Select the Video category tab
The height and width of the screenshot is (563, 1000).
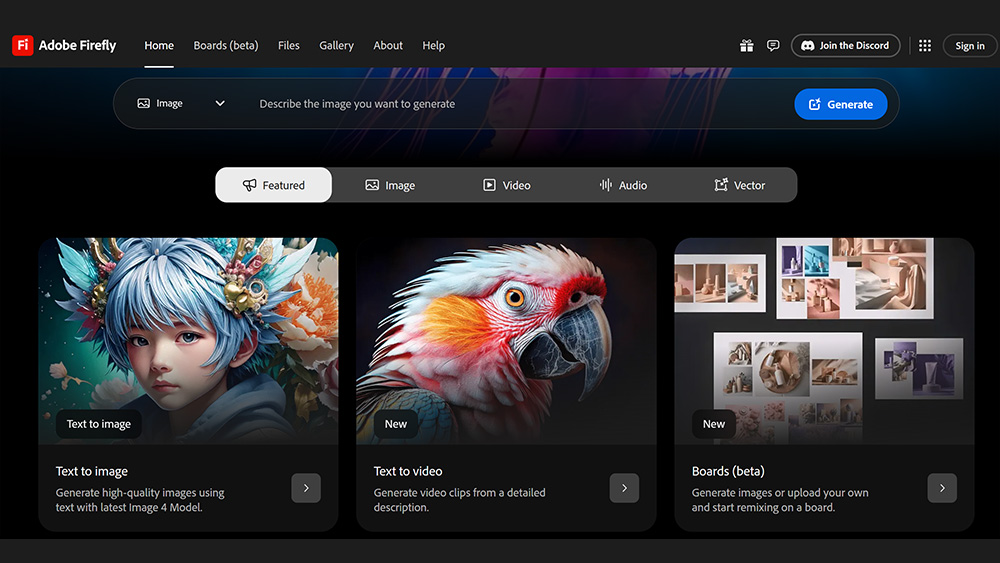(506, 185)
